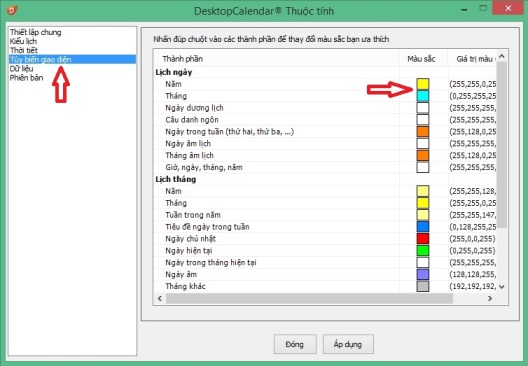Show the 'Phiên bản' page

point(26,78)
